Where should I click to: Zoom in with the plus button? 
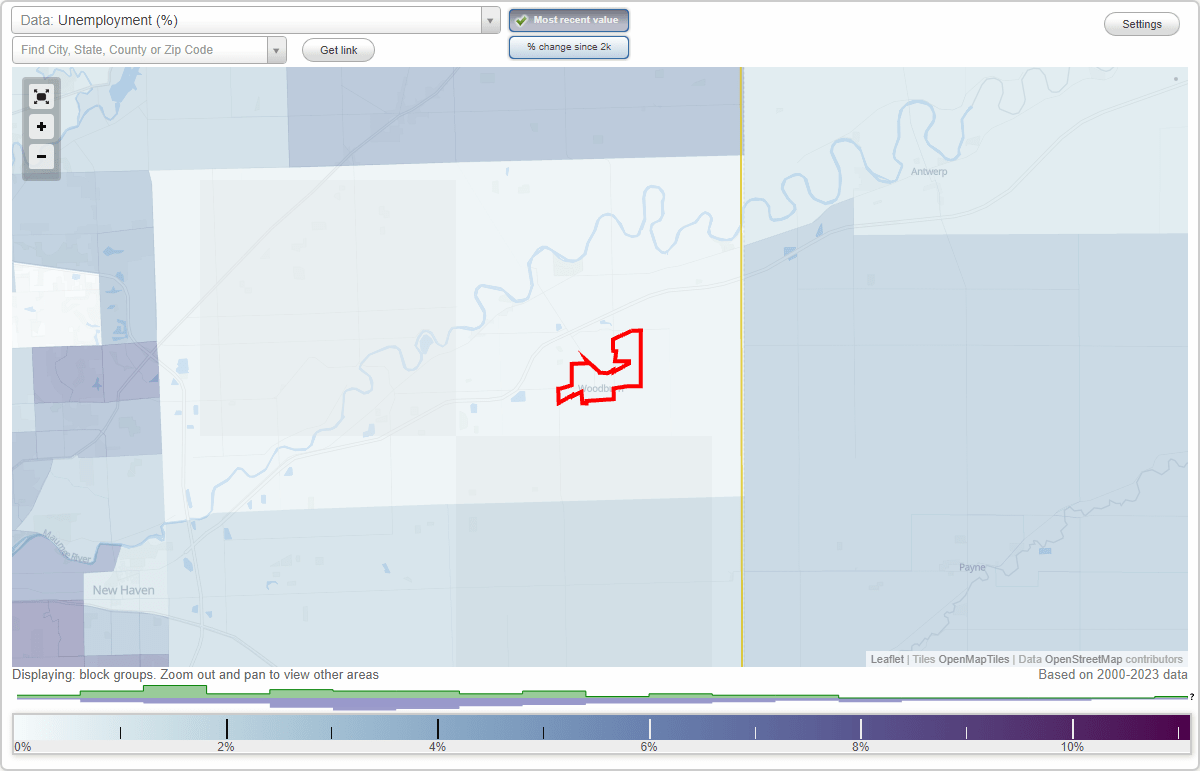click(41, 127)
